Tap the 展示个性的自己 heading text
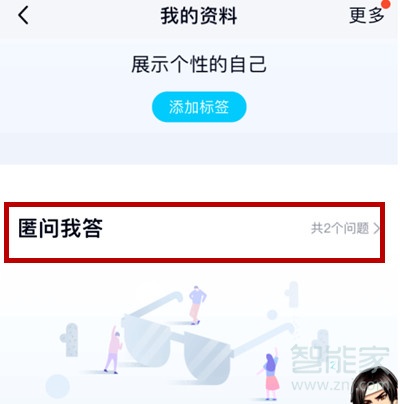The height and width of the screenshot is (404, 400). point(199,64)
